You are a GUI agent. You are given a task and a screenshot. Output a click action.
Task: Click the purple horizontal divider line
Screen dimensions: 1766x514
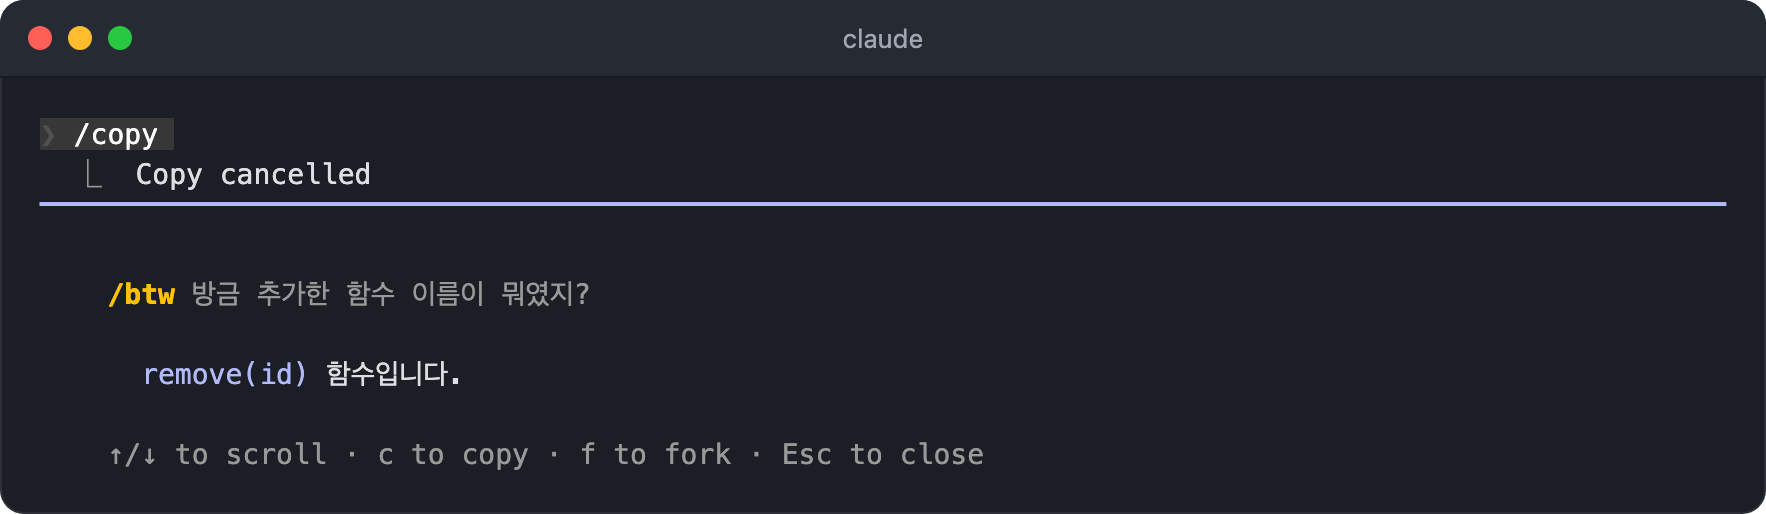[x=883, y=204]
